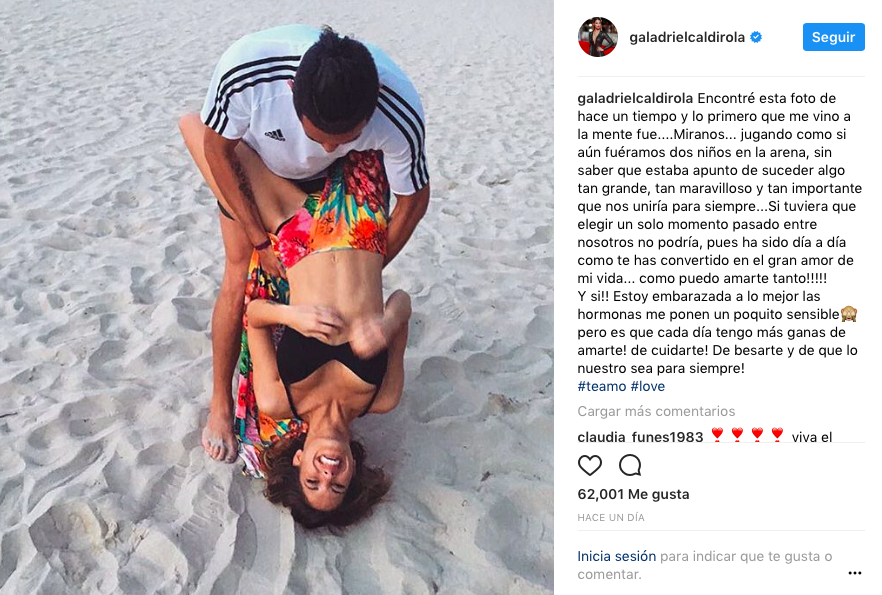The image size is (882, 595).
Task: Load more comments via Cargar más comentarios
Action: pos(656,411)
